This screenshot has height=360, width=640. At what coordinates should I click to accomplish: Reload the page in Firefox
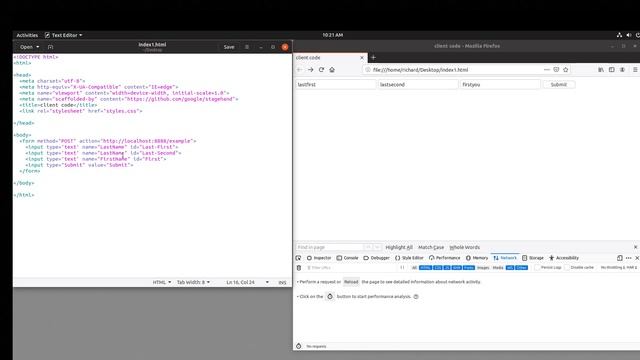(321, 70)
